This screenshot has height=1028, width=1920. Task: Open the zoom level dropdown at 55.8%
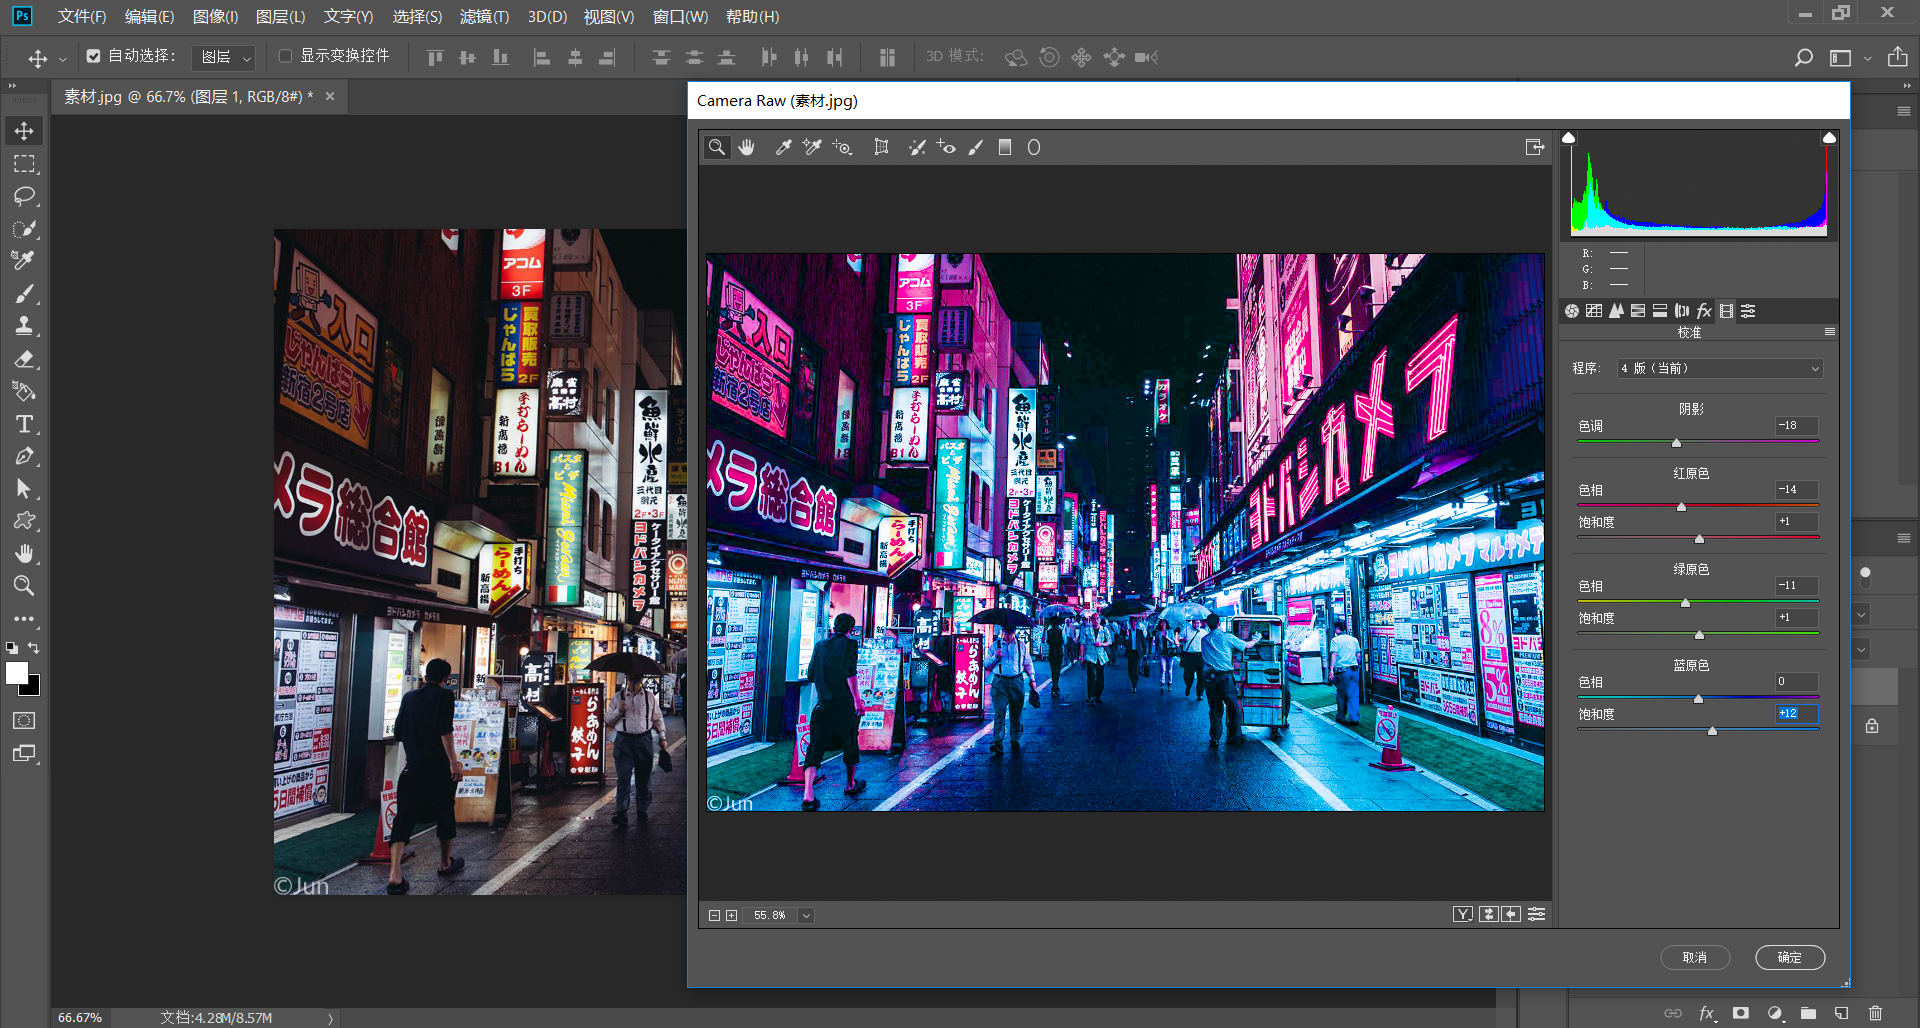(806, 915)
